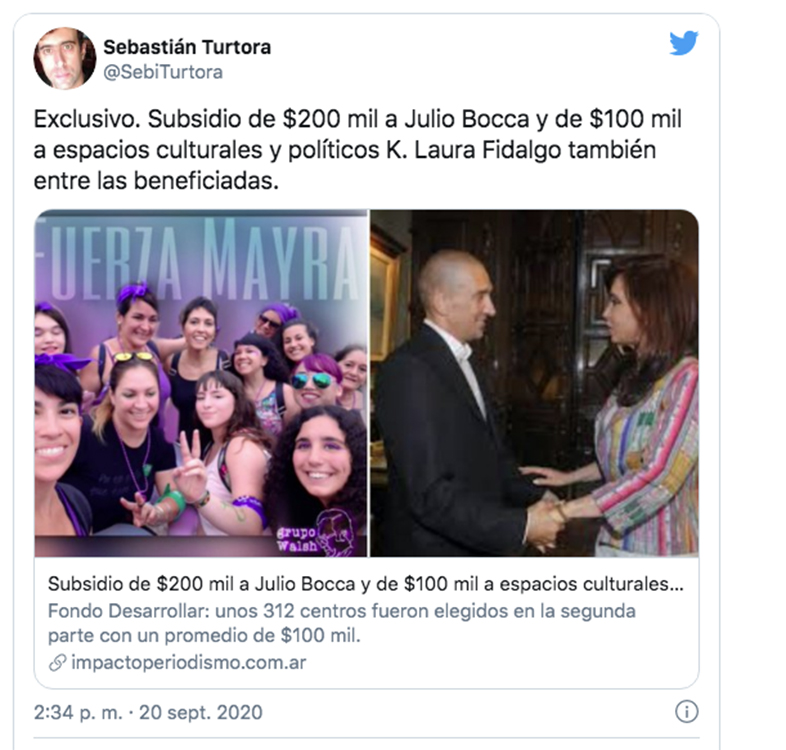Click the woman in striped jacket in photo
This screenshot has height=750, width=786.
[x=643, y=401]
